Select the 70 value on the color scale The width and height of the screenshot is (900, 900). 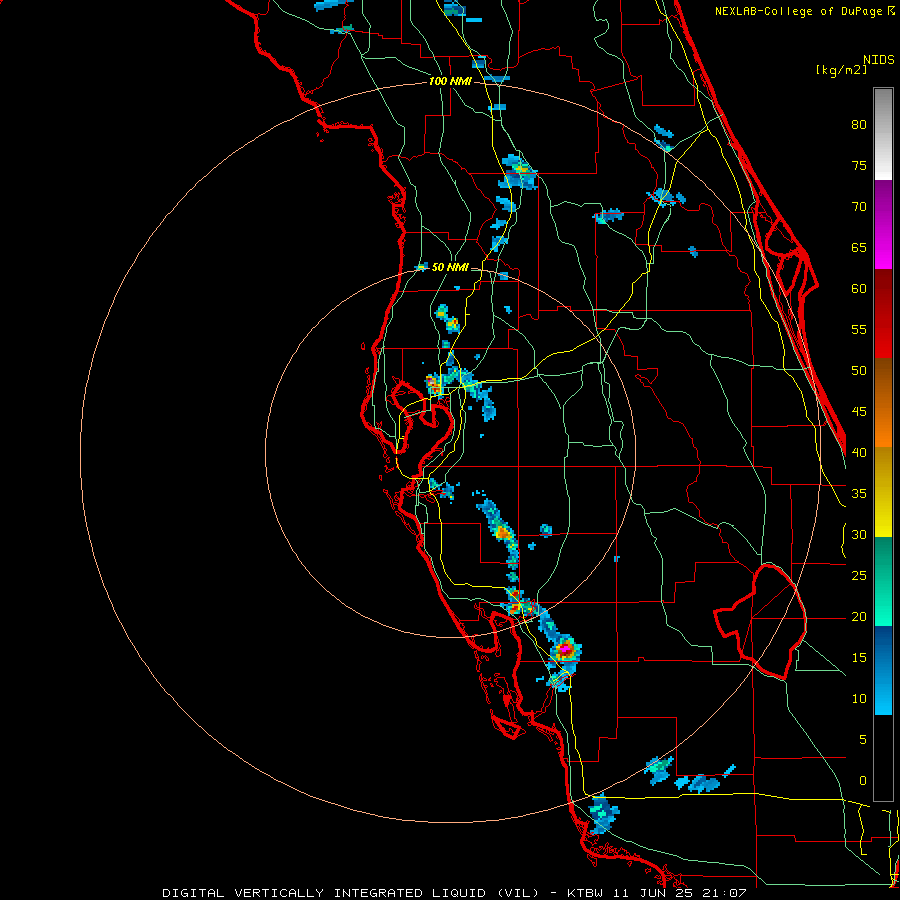859,207
